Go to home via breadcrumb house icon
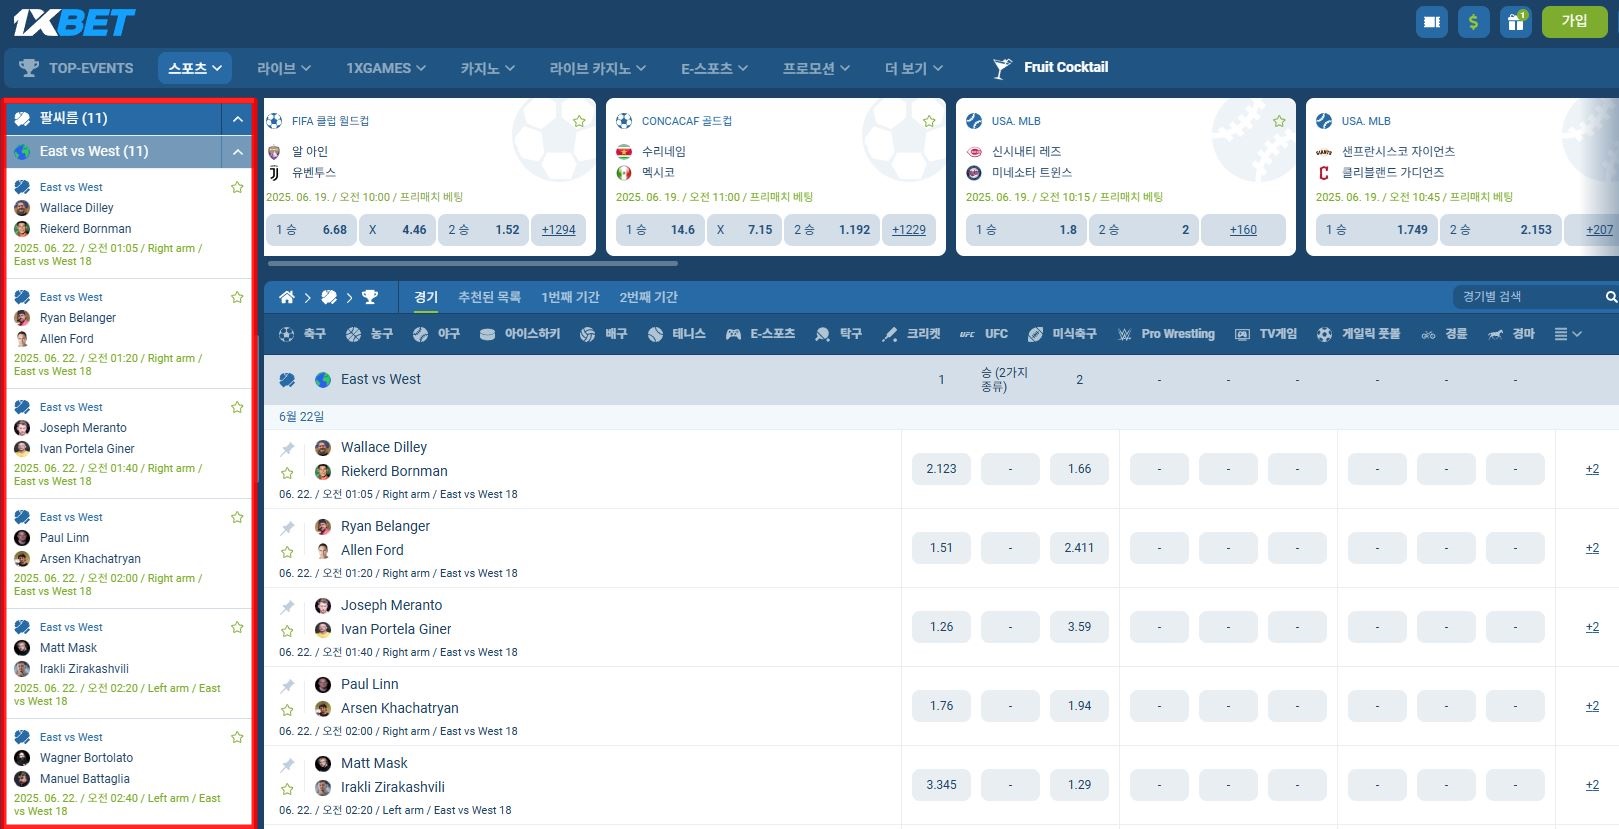This screenshot has height=829, width=1619. (287, 297)
